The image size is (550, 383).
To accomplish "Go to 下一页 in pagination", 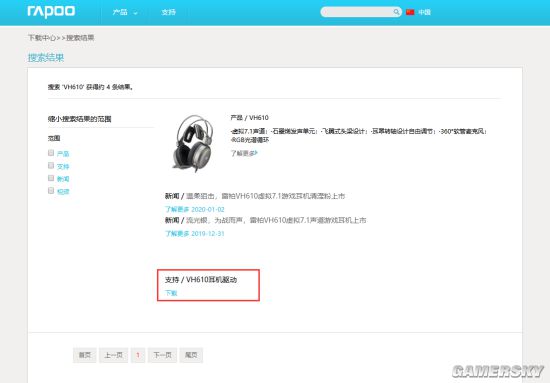I will click(x=162, y=355).
